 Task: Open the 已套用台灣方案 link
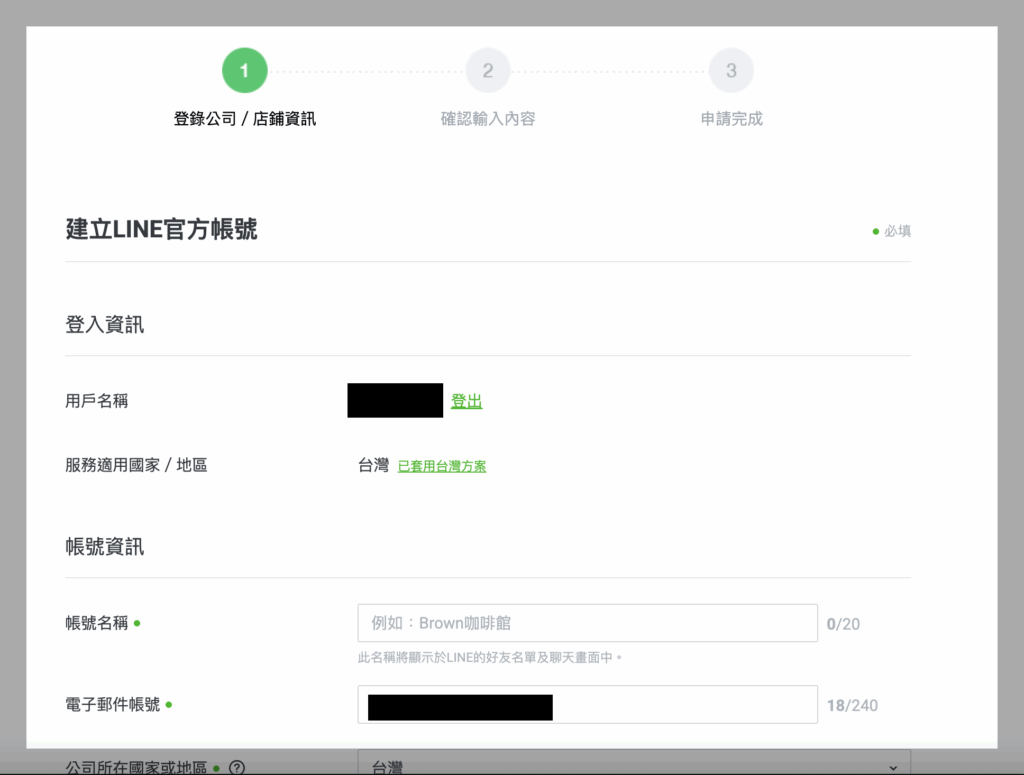(442, 466)
